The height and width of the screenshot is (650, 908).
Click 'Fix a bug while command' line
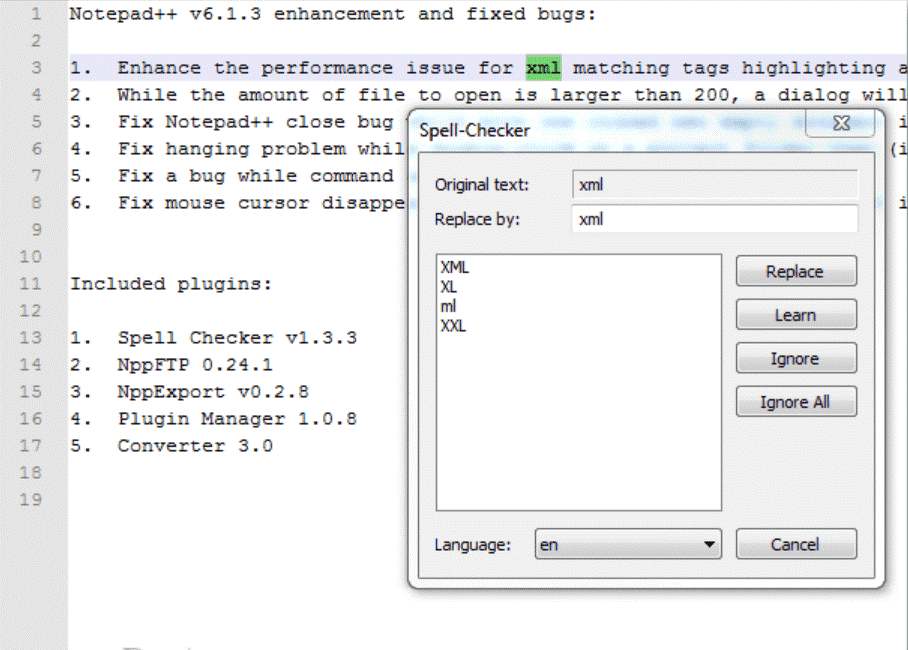pos(232,176)
